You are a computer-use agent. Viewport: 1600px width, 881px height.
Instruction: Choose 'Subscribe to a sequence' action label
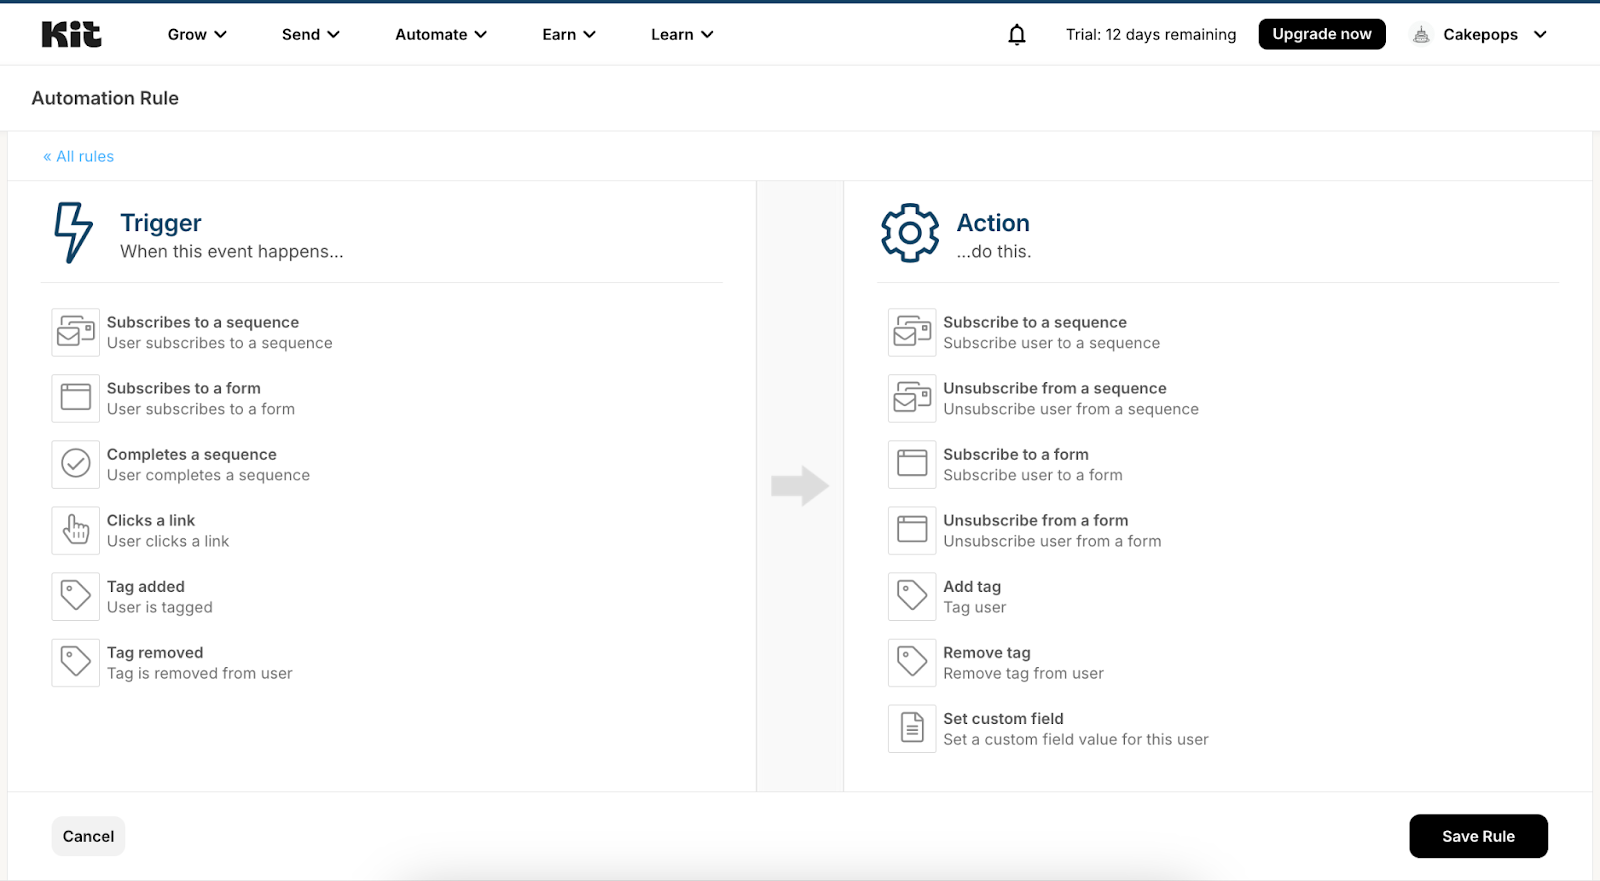coord(1035,322)
